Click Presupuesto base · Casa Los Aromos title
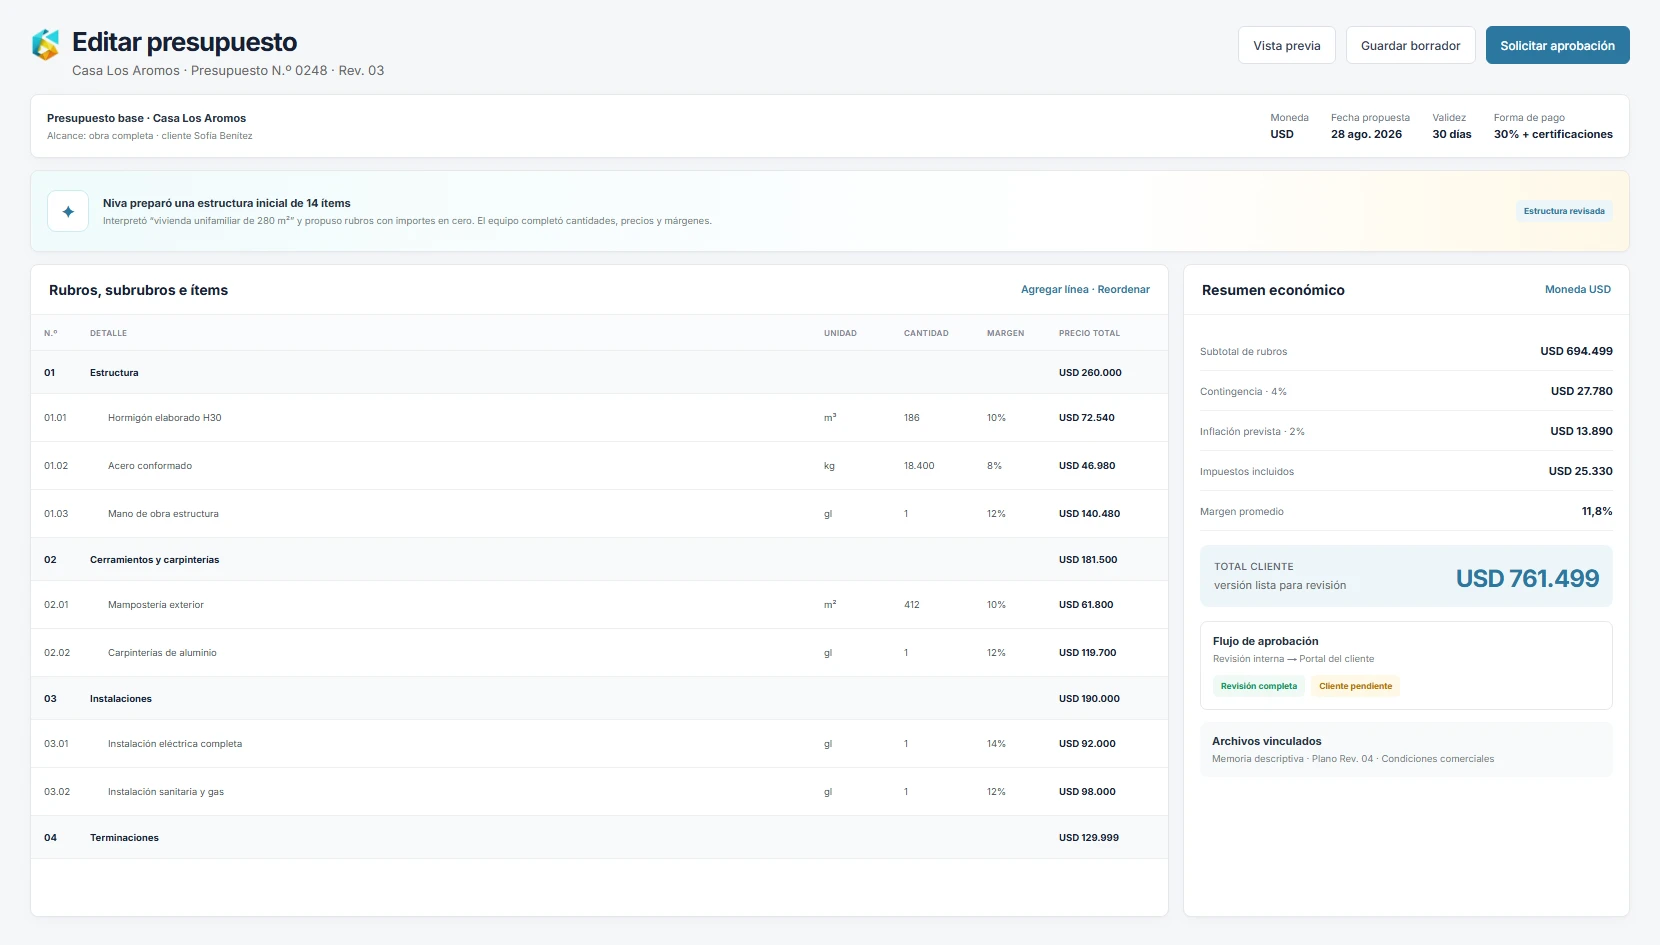 coord(146,118)
